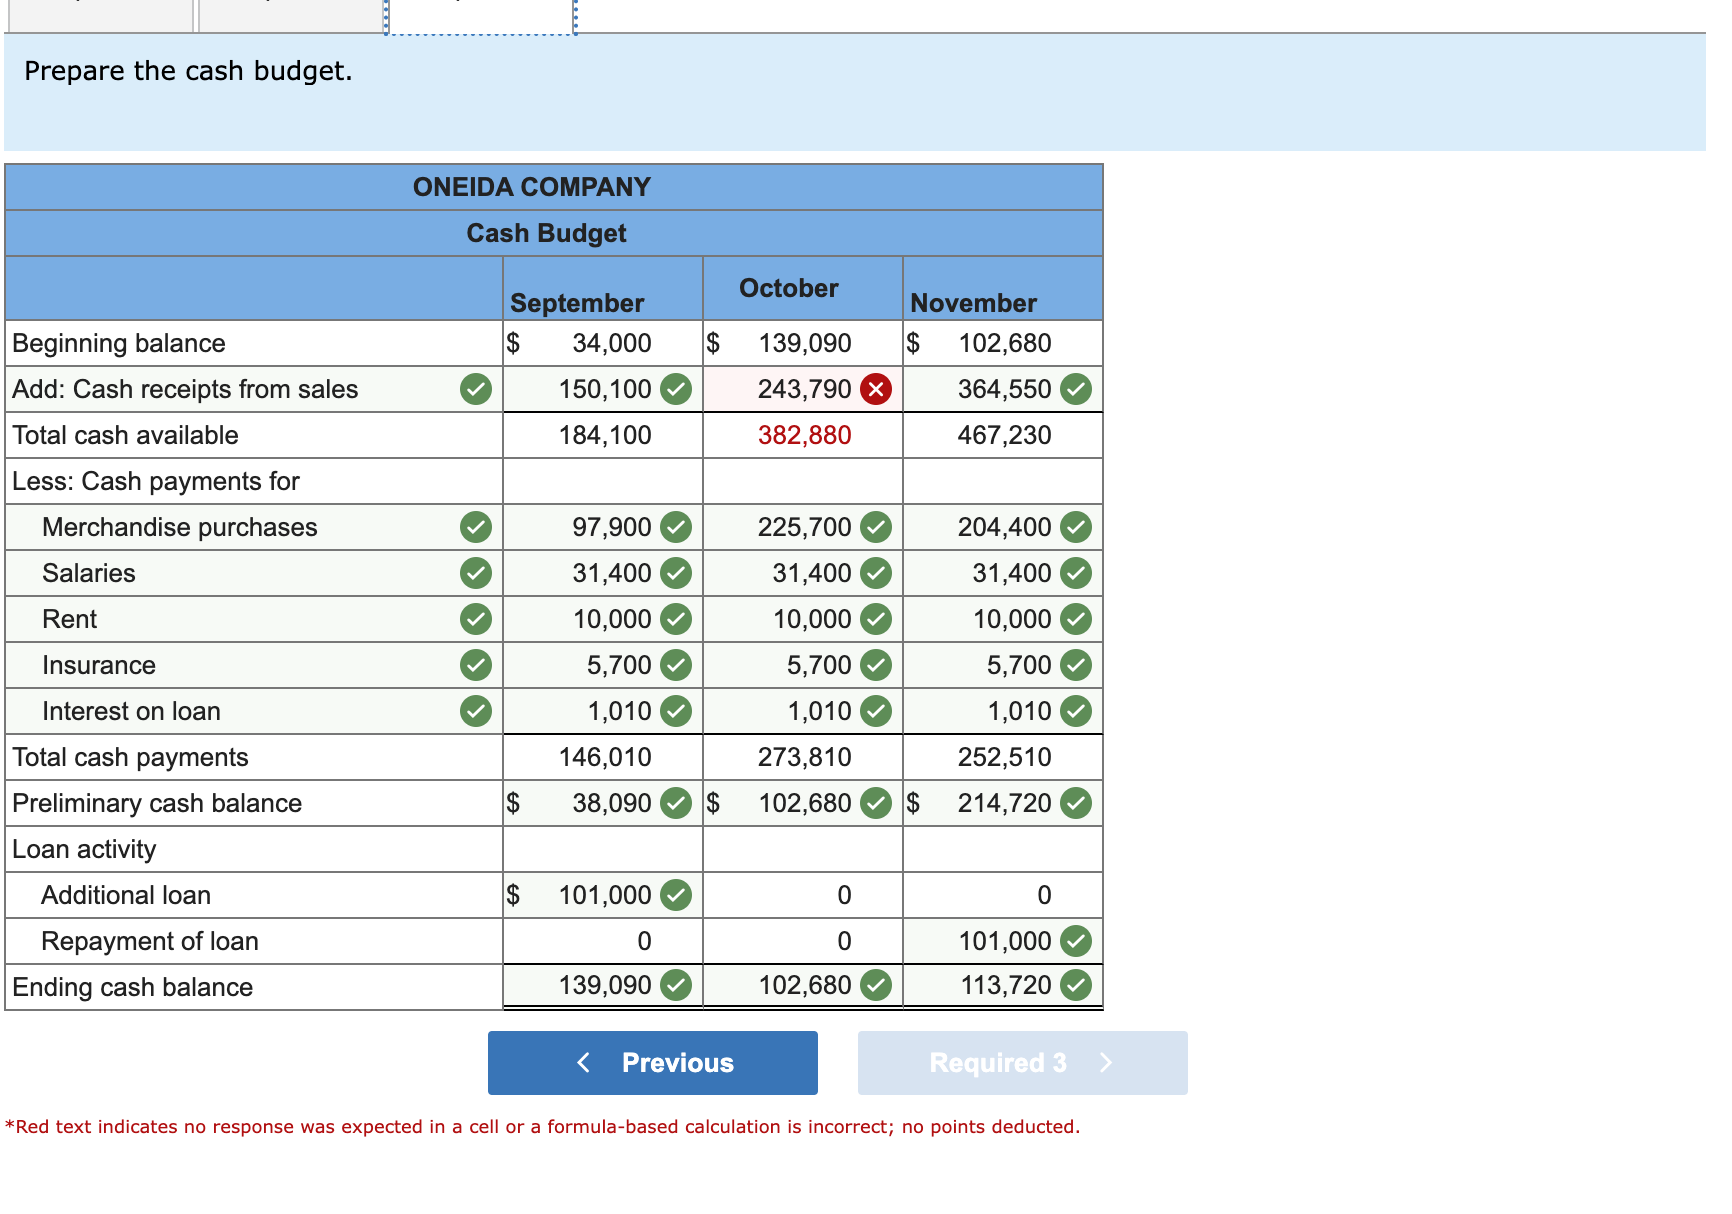Click the Ending cash balance row label

(x=133, y=987)
